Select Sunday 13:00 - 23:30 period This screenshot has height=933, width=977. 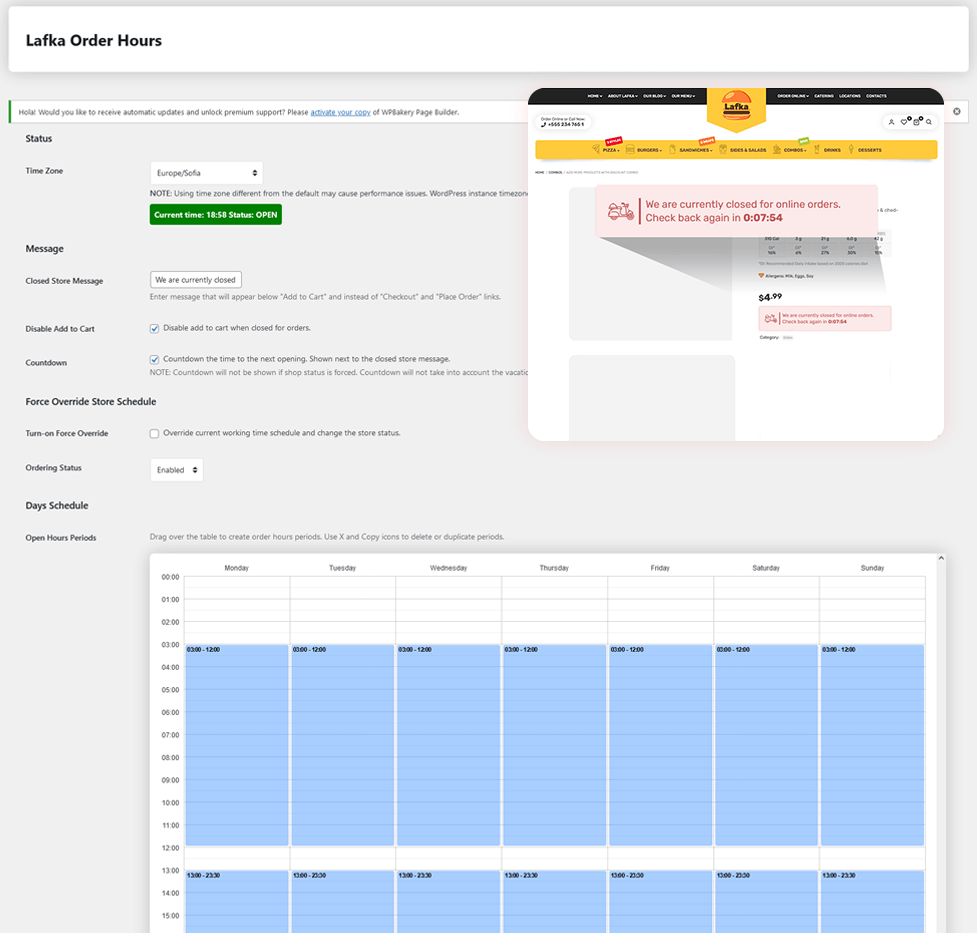pos(872,902)
